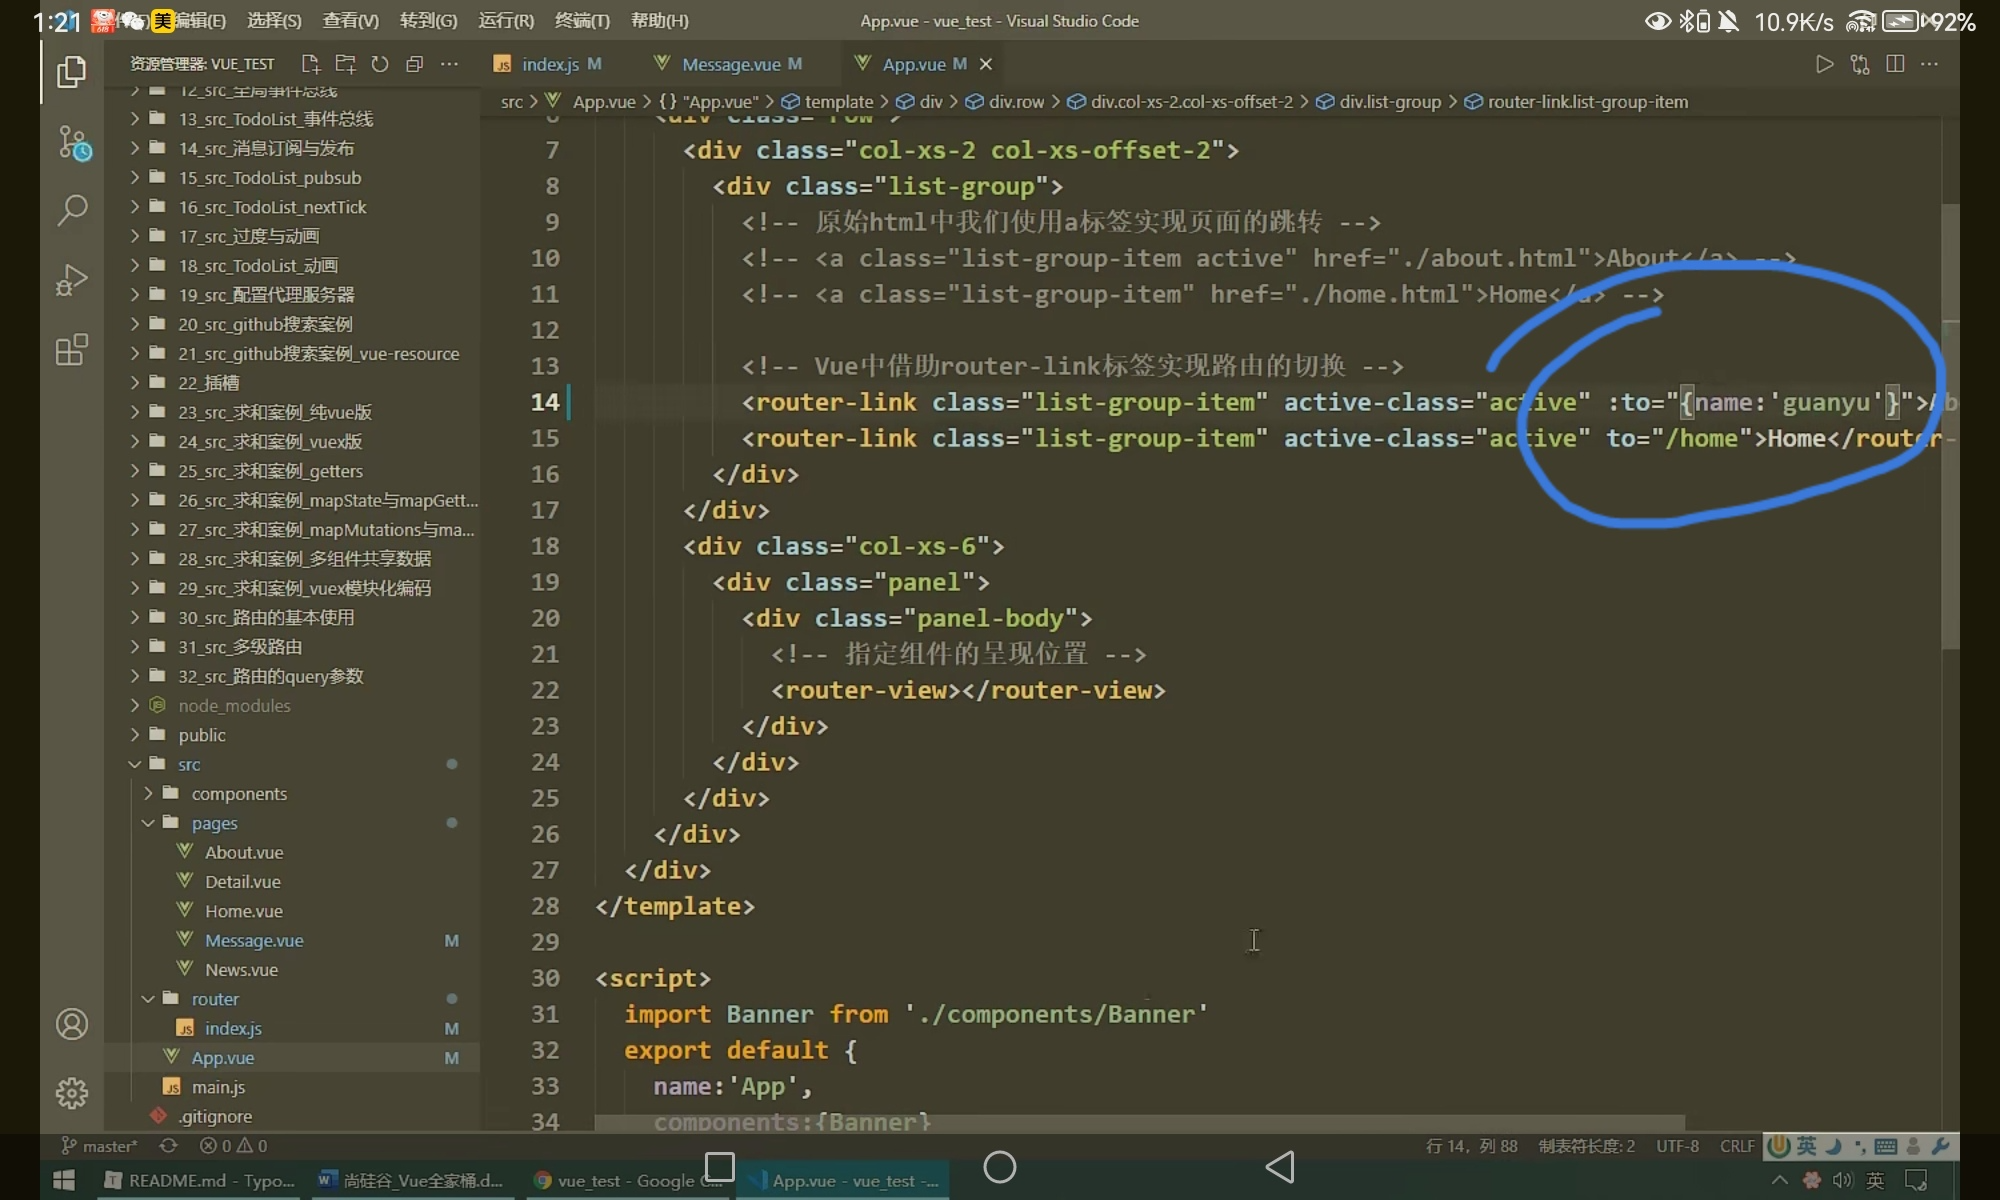Toggle the errors and warnings panel indicator
Viewport: 2000px width, 1200px height.
pos(233,1146)
